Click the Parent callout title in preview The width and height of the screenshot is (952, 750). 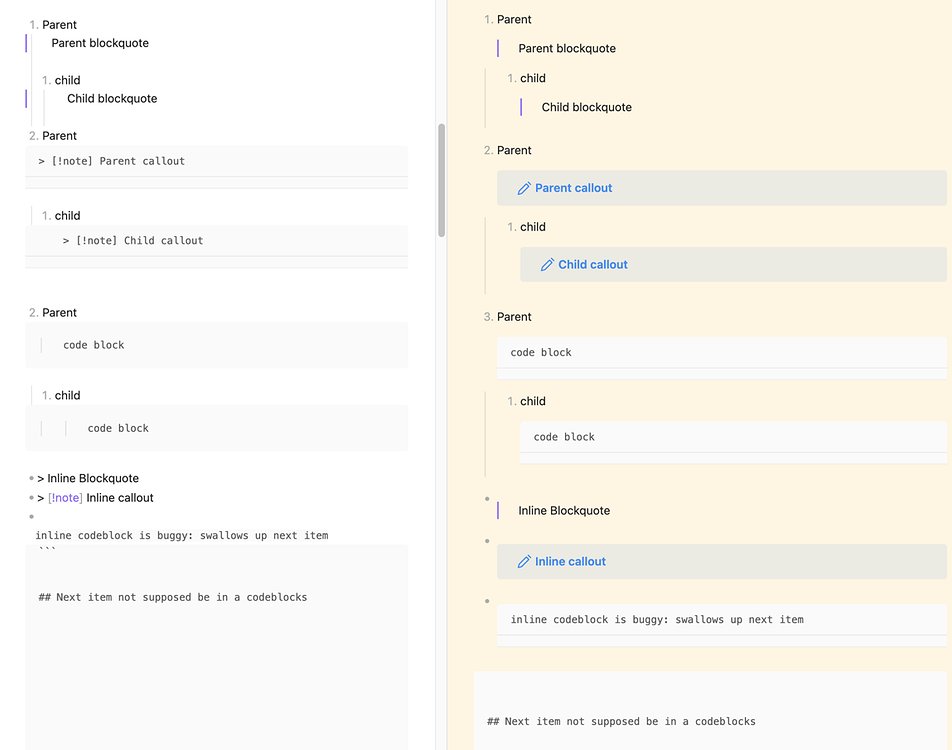pos(573,188)
